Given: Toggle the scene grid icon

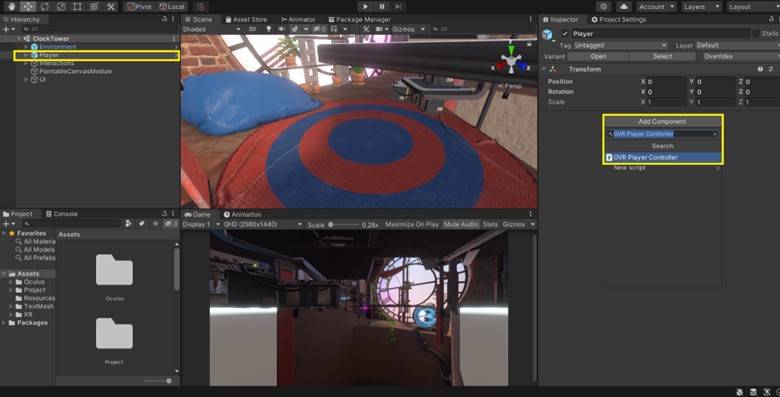Looking at the screenshot, I should [x=334, y=29].
